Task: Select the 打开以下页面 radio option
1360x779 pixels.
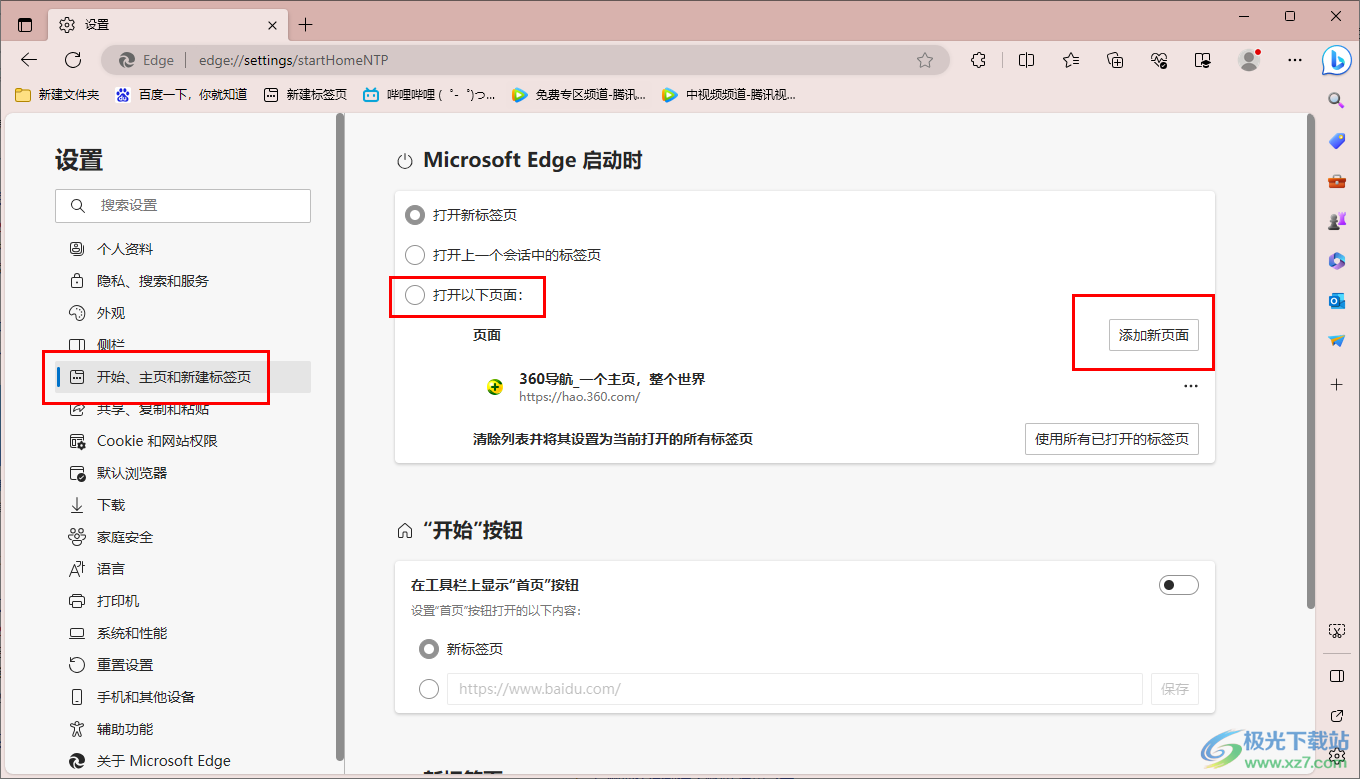Action: 414,295
